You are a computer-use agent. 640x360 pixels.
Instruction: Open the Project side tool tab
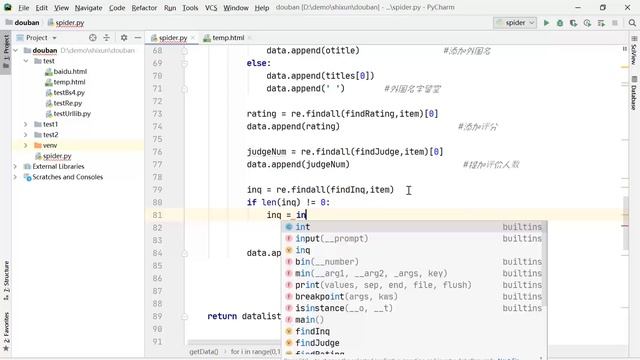tap(6, 52)
